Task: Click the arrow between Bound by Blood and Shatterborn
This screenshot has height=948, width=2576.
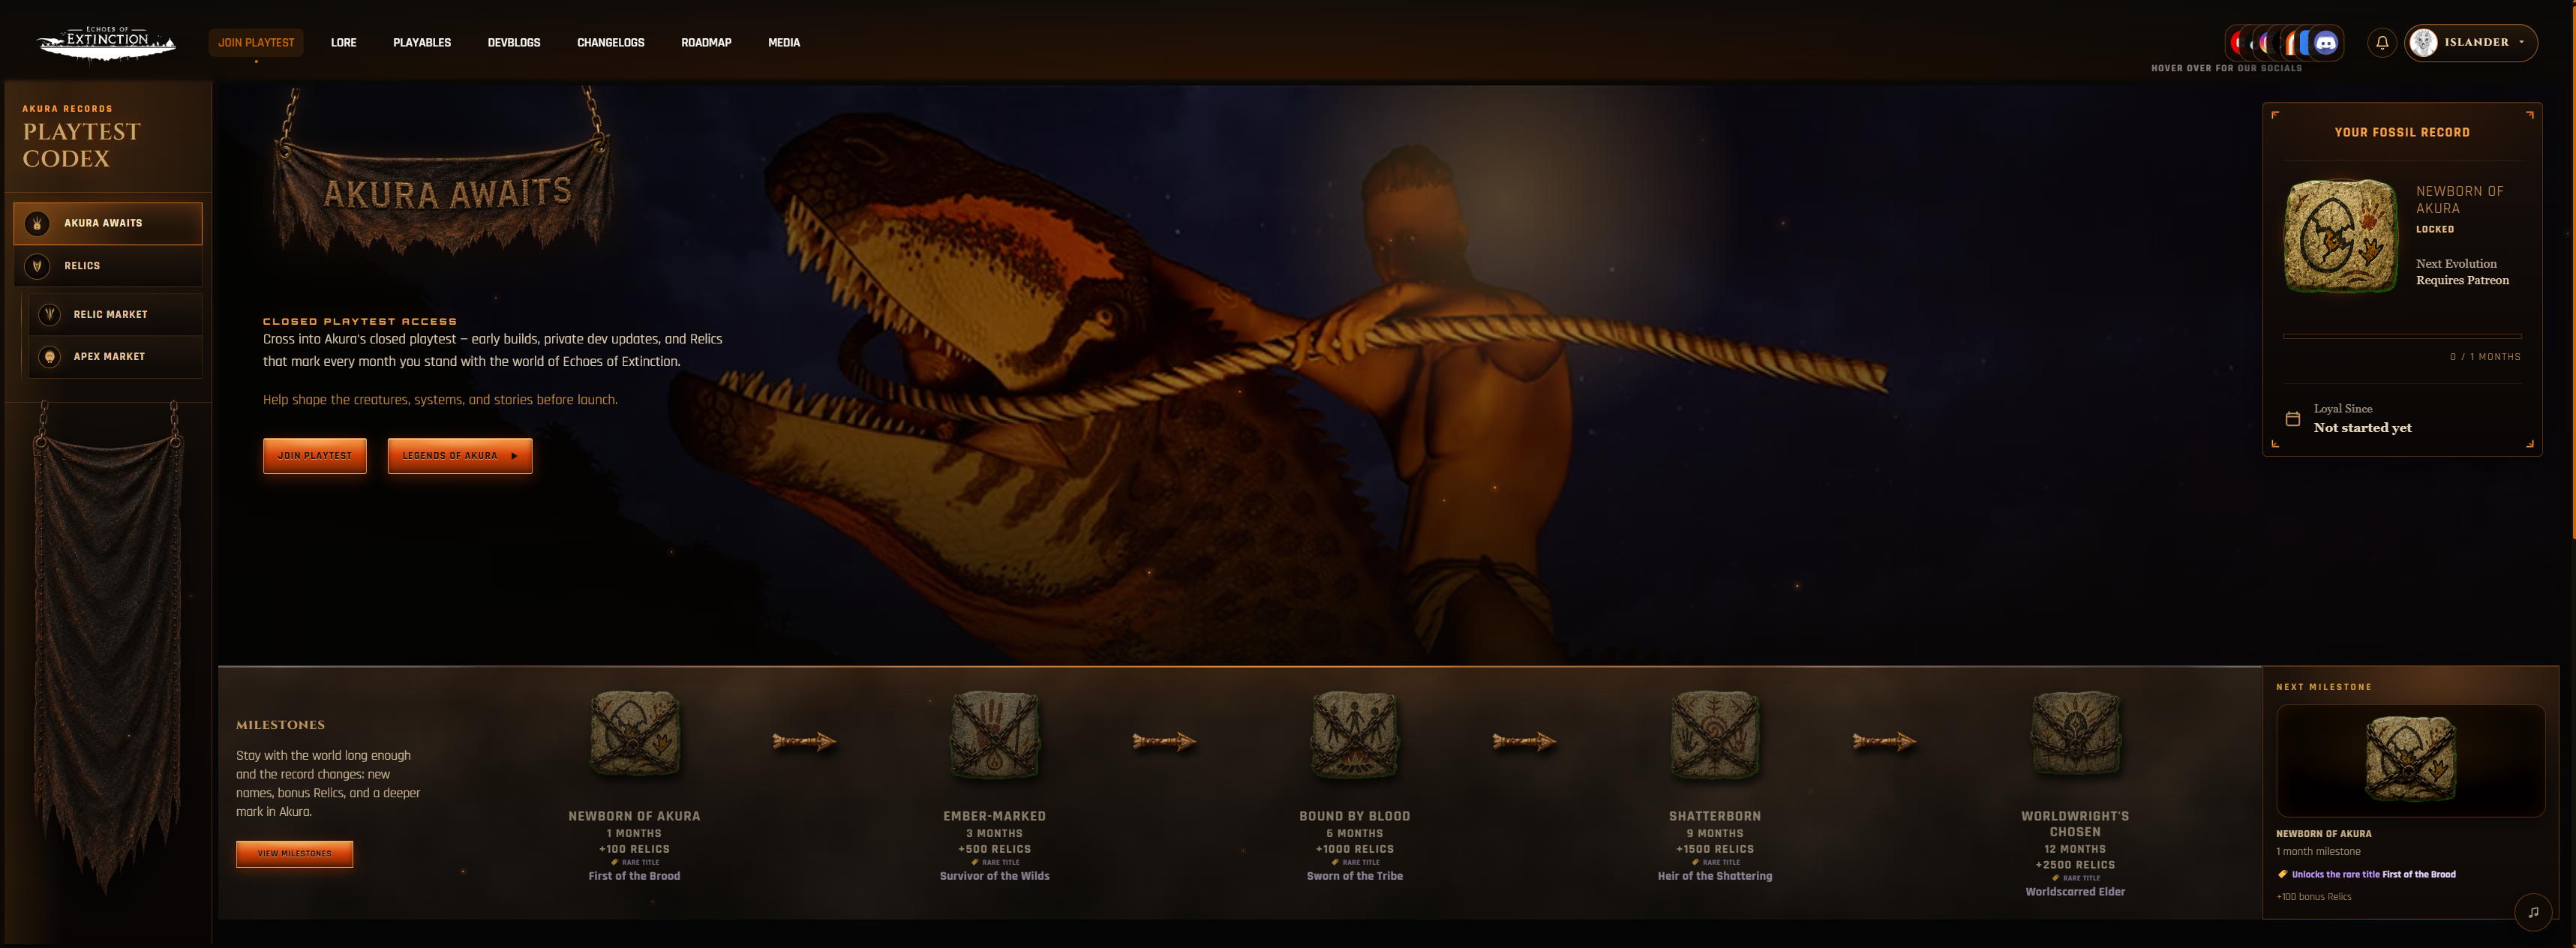Action: [1524, 741]
